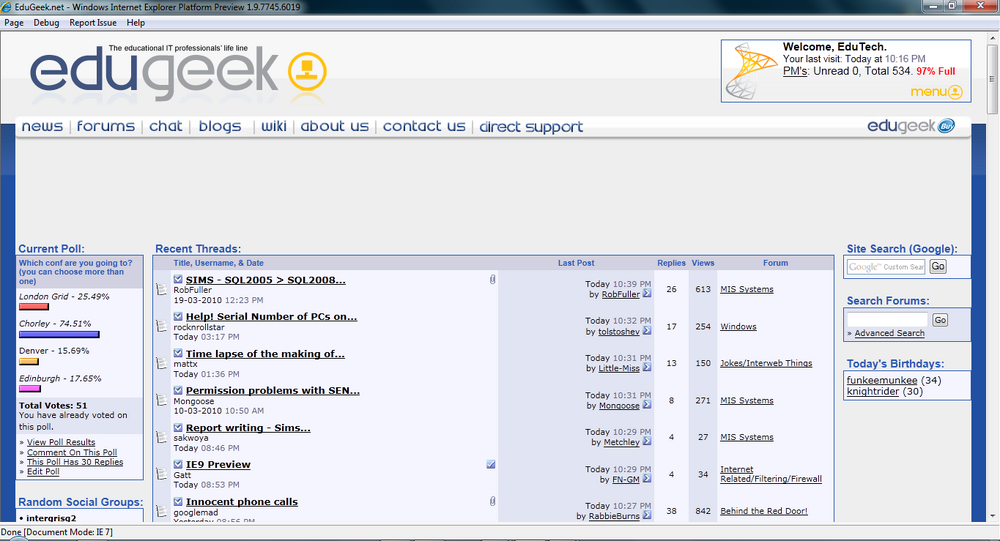
Task: Toggle checkbox icon before Innocent phone calls thread
Action: [178, 501]
